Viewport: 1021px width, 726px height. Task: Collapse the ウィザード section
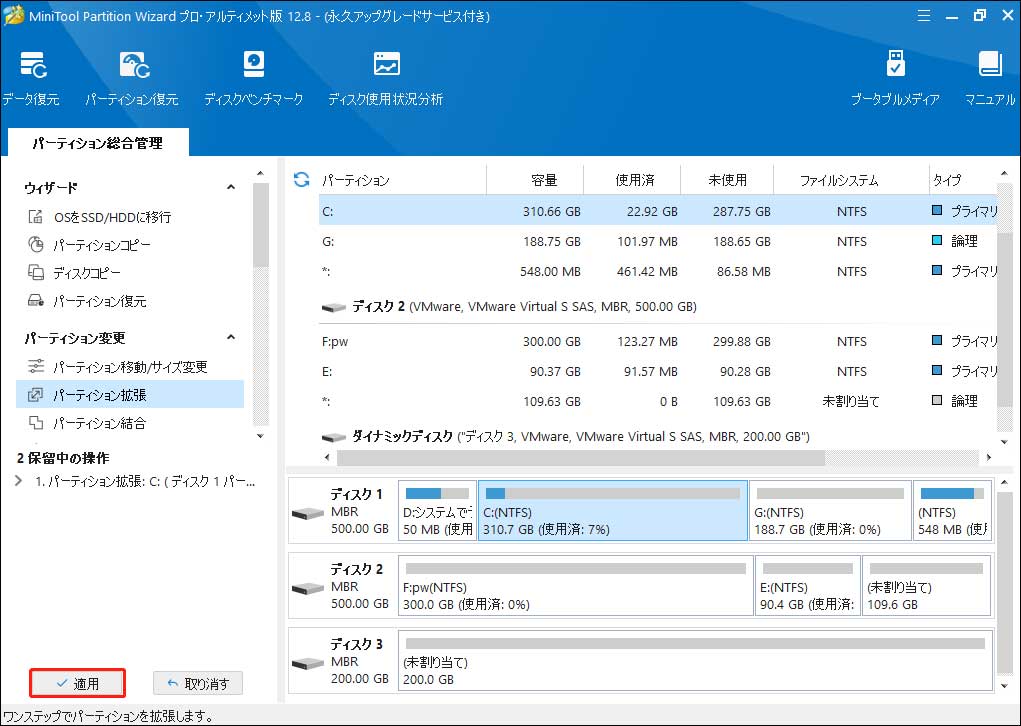tap(231, 188)
